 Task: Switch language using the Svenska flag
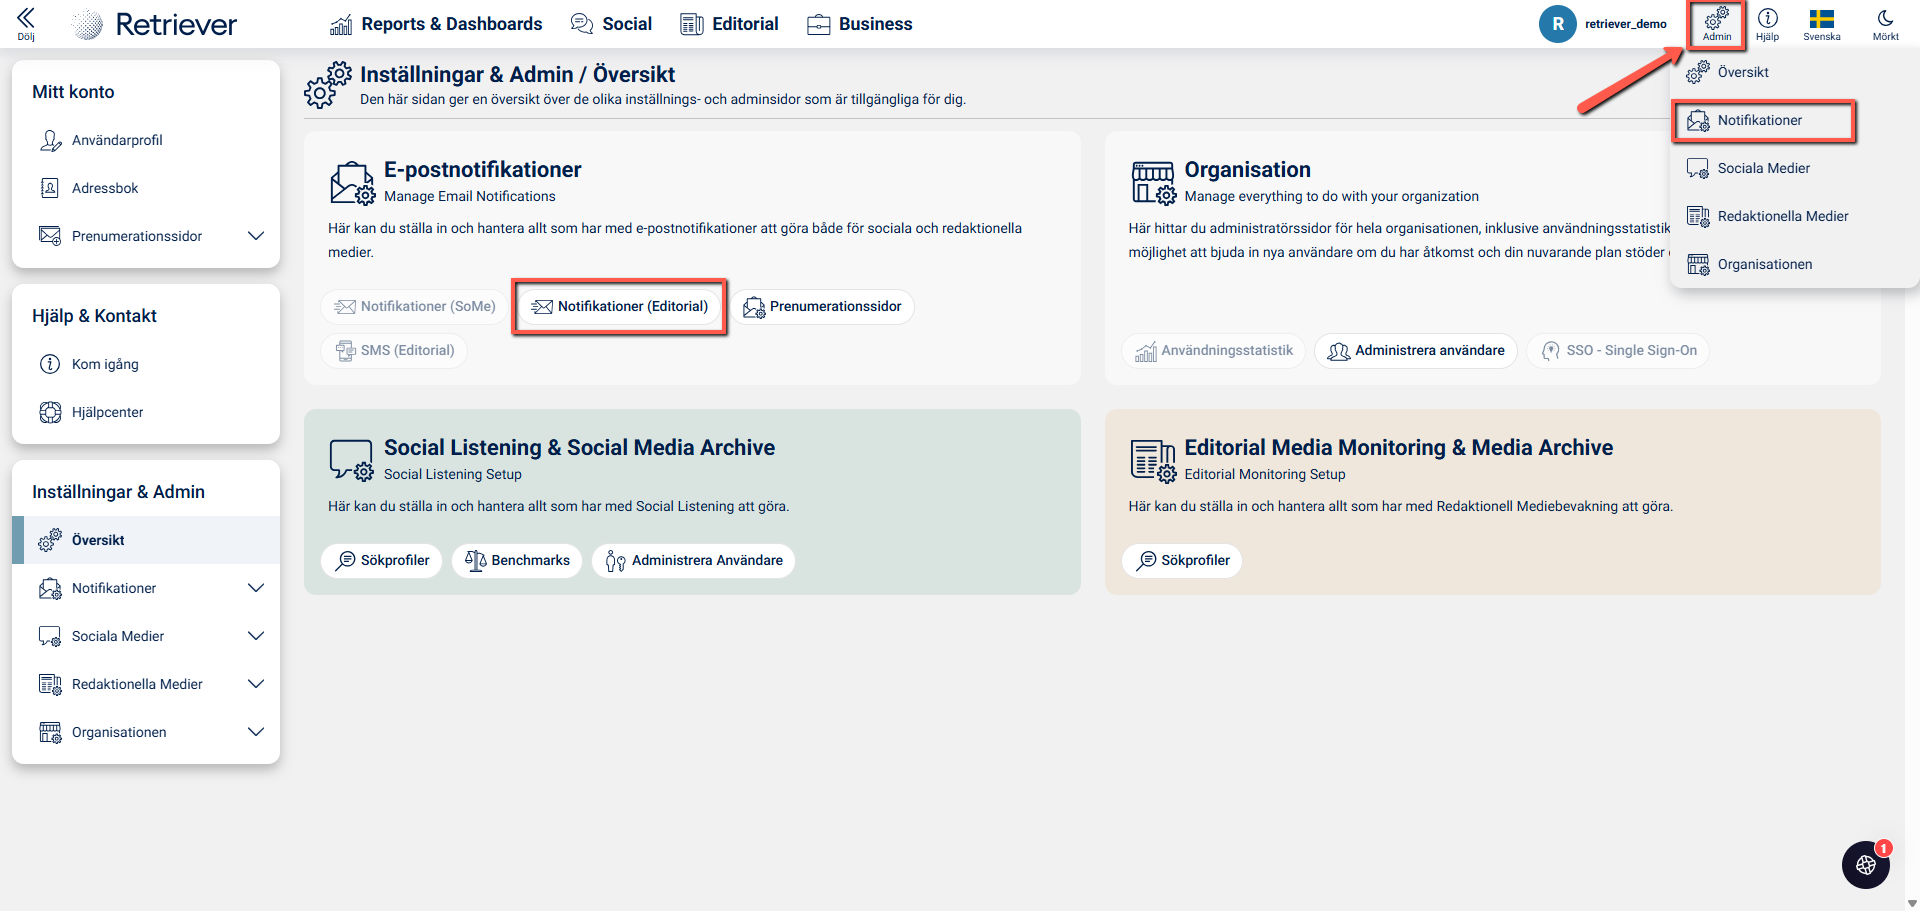tap(1821, 19)
